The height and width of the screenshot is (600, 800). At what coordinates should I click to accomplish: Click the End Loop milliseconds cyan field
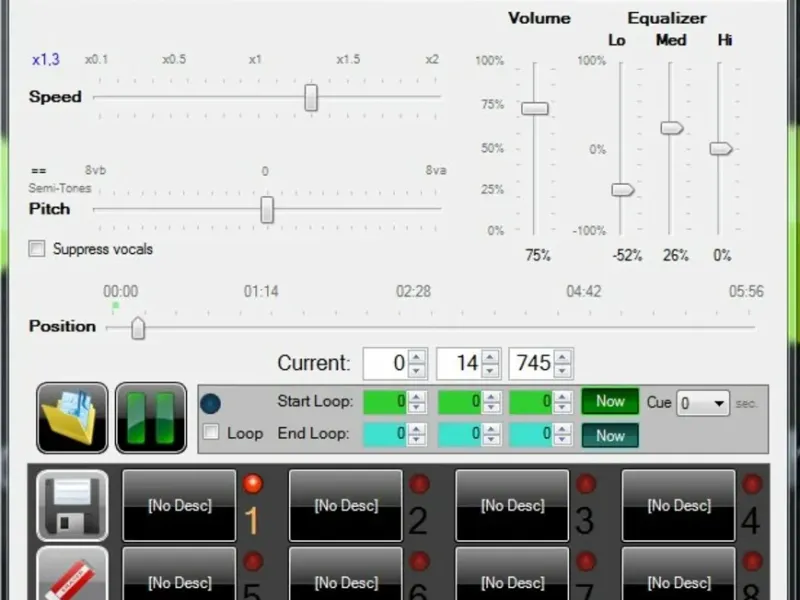531,434
